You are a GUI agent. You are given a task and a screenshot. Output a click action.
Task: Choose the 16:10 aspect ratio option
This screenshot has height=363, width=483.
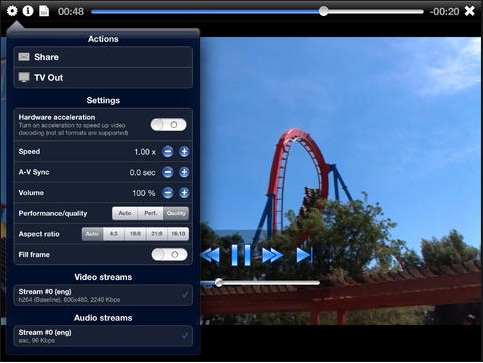[x=178, y=234]
